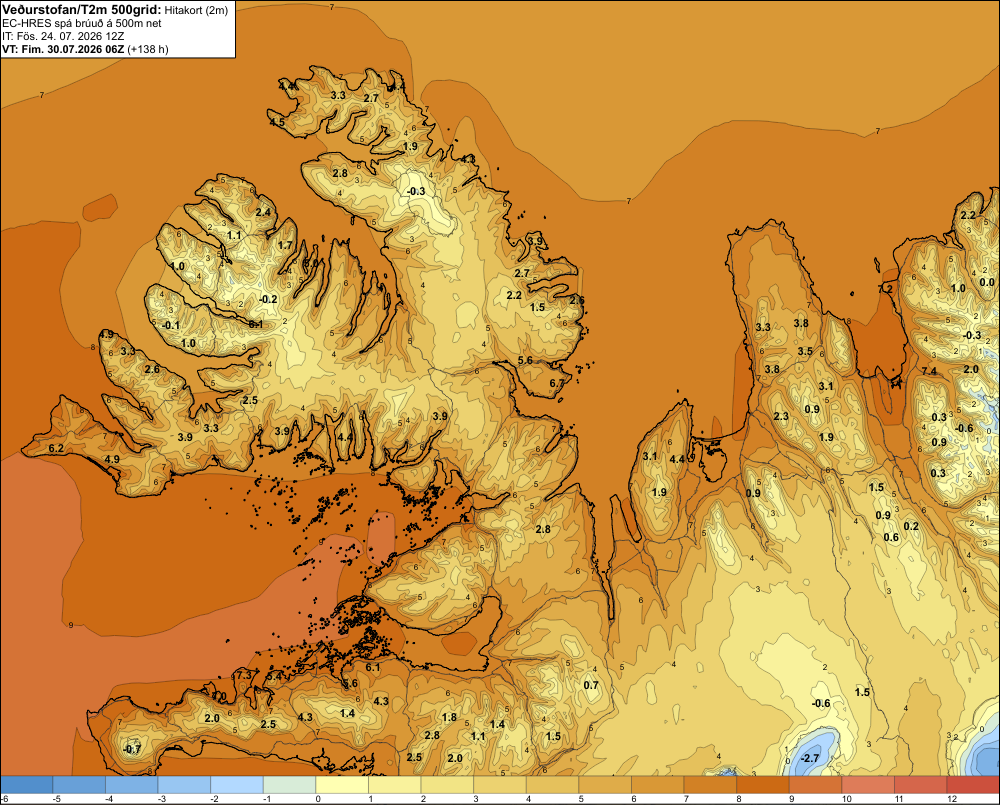Select the legend swatch between 7 and 8
The width and height of the screenshot is (1000, 805).
point(710,785)
